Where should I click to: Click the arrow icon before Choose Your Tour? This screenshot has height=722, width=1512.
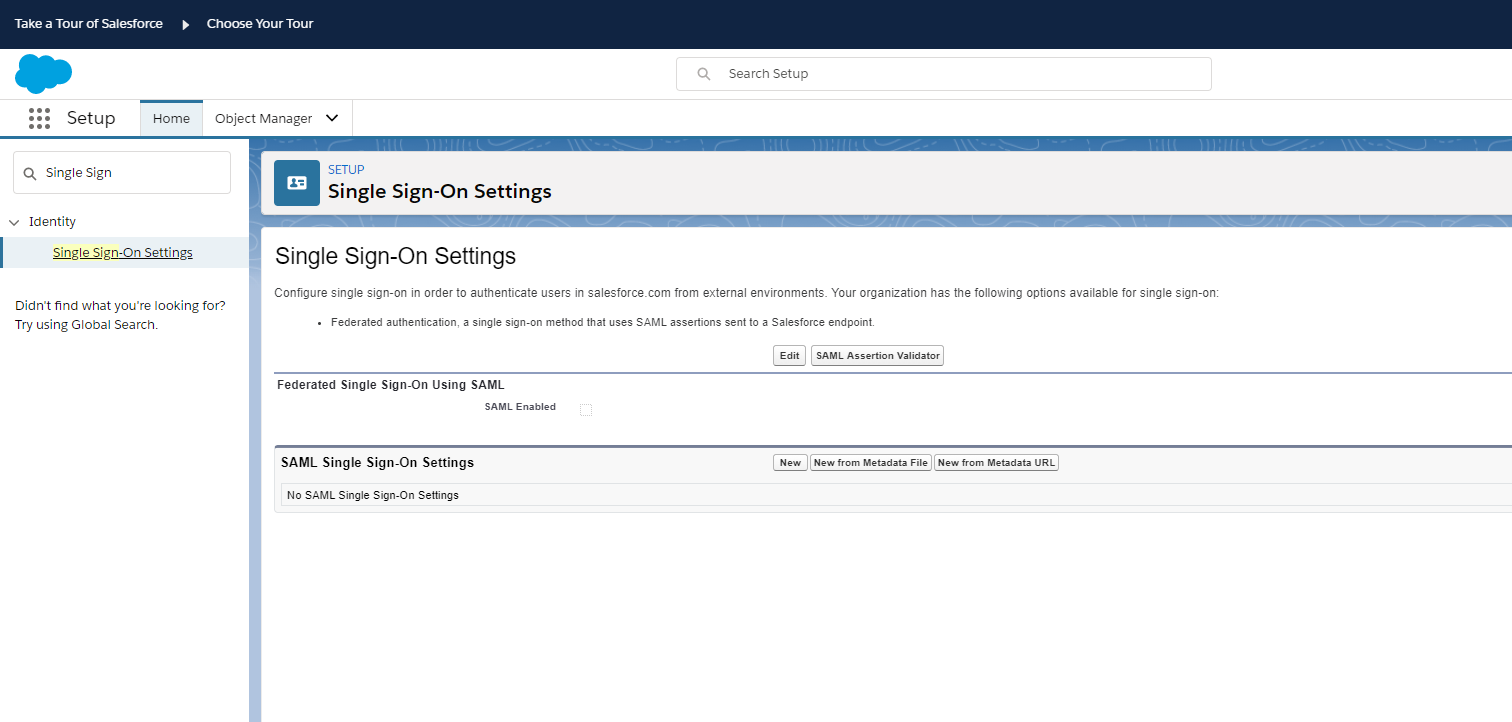[x=185, y=24]
